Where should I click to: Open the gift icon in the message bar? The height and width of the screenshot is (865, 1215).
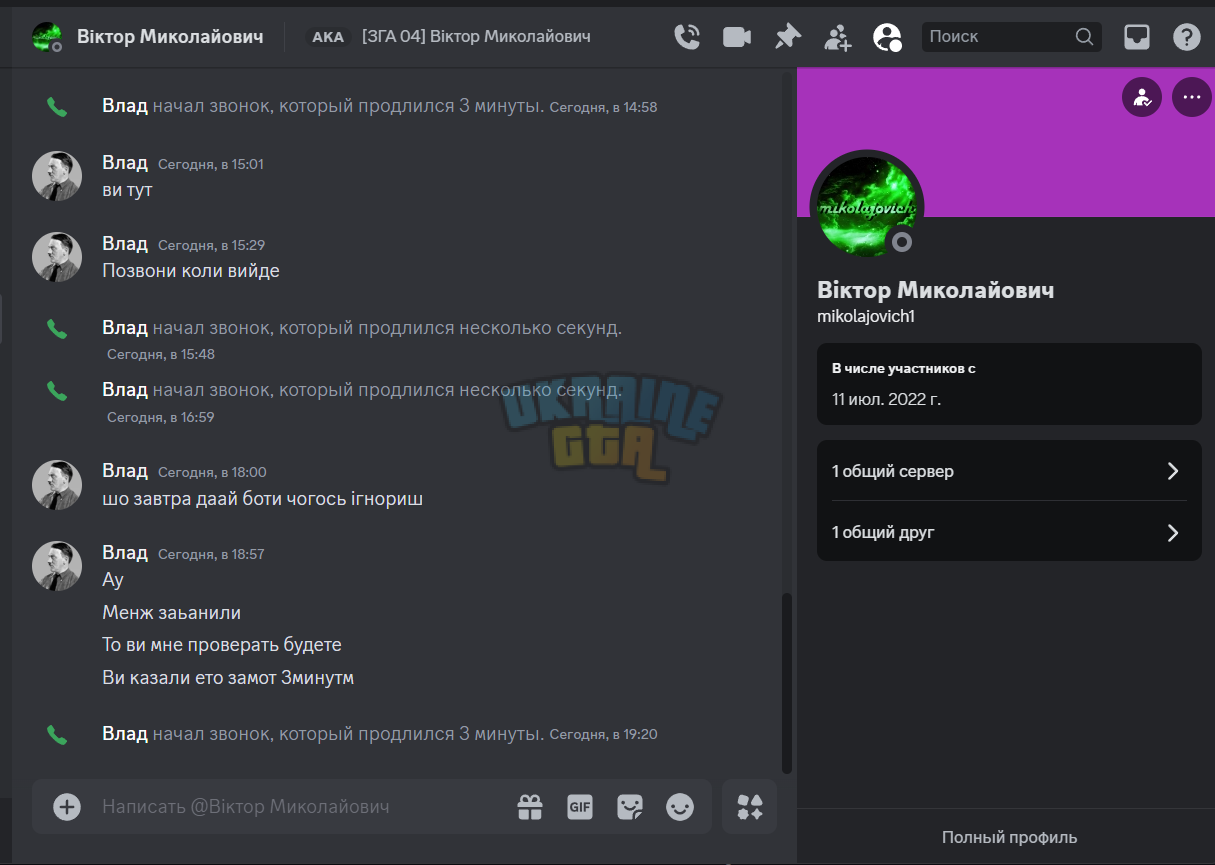[x=530, y=806]
